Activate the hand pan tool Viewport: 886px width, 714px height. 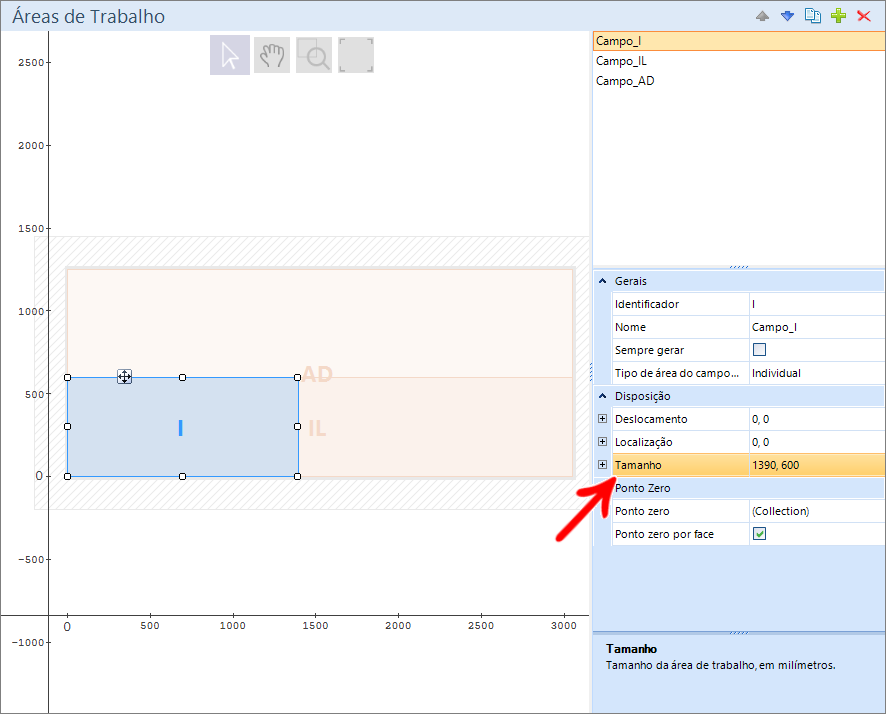pos(272,55)
